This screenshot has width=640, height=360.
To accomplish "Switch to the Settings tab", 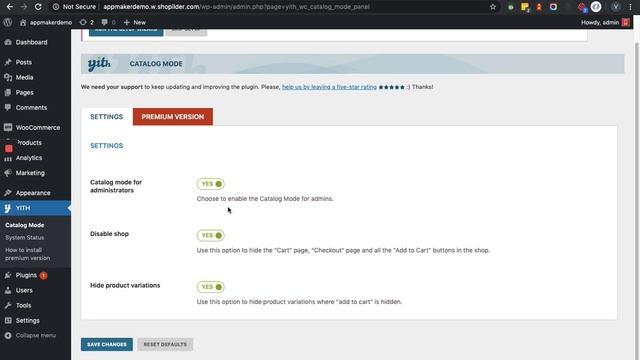I will click(107, 117).
